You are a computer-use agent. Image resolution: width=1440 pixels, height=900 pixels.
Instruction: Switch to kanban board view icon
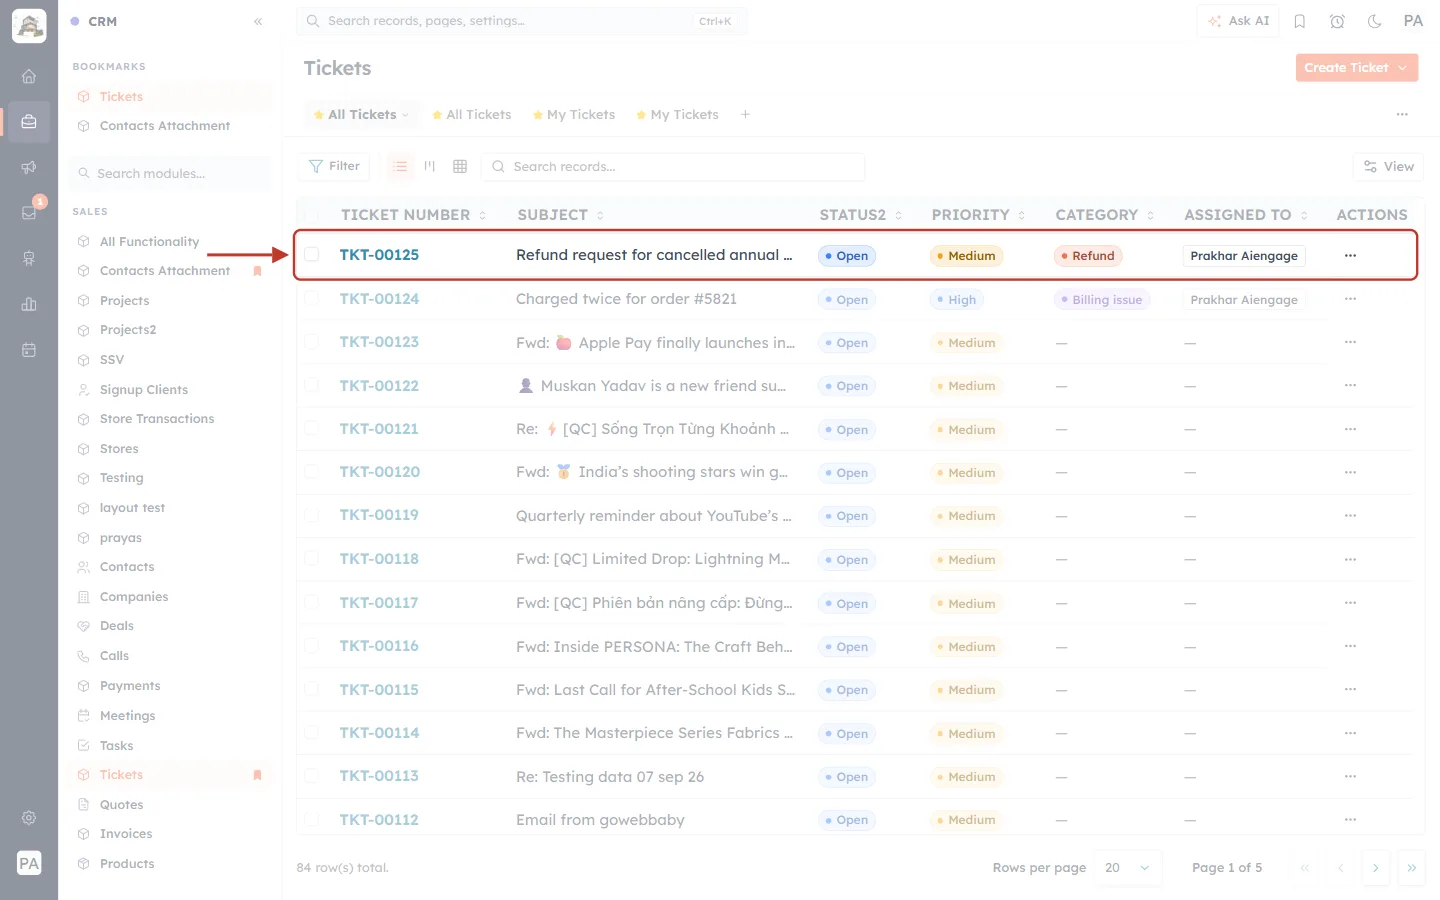pos(430,166)
